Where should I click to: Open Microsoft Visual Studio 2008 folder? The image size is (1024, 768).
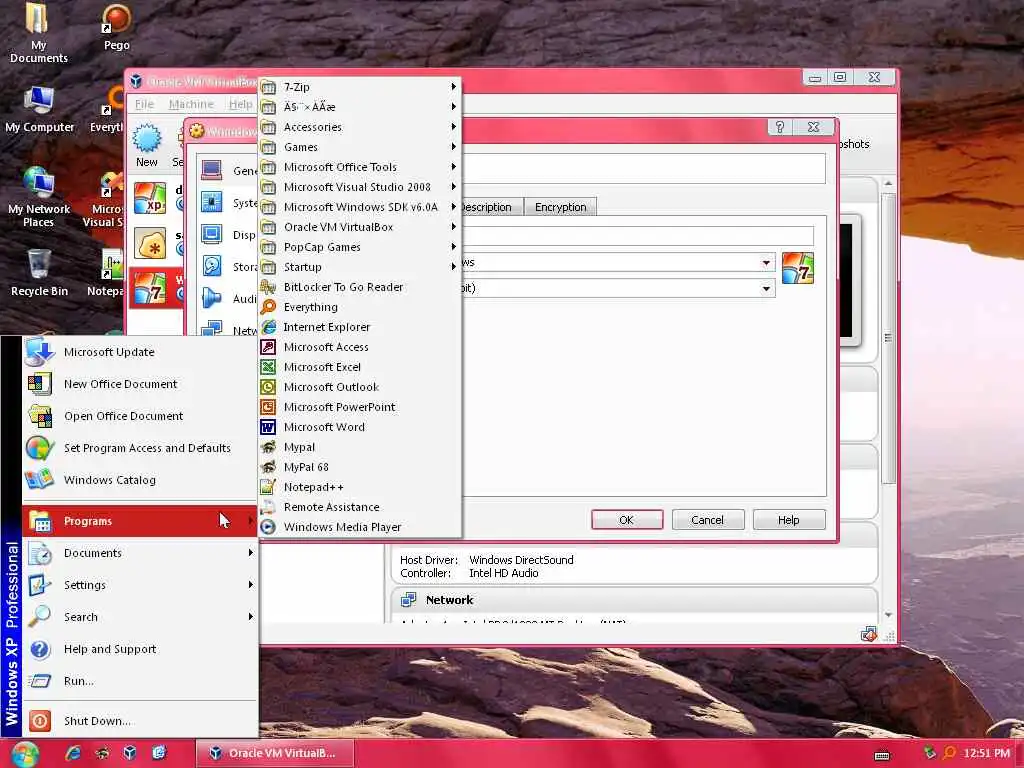click(x=359, y=187)
